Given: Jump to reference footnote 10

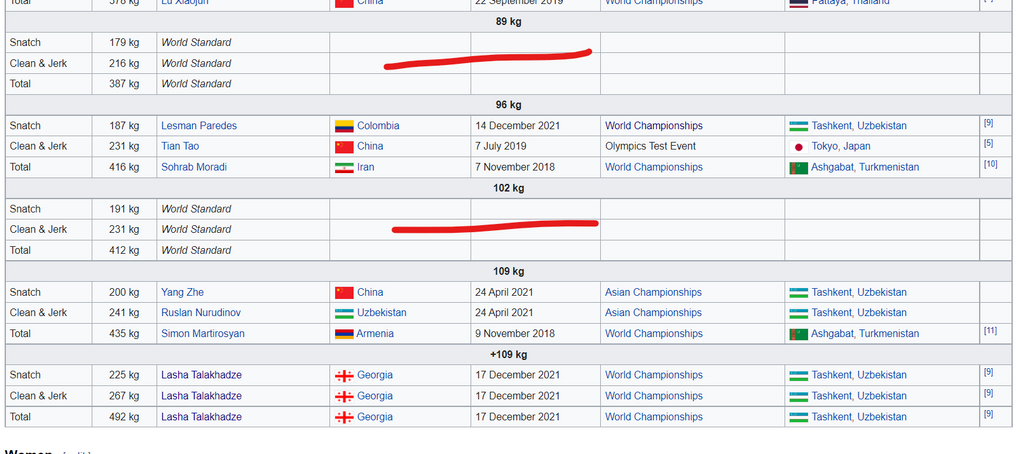Looking at the screenshot, I should click(x=990, y=164).
